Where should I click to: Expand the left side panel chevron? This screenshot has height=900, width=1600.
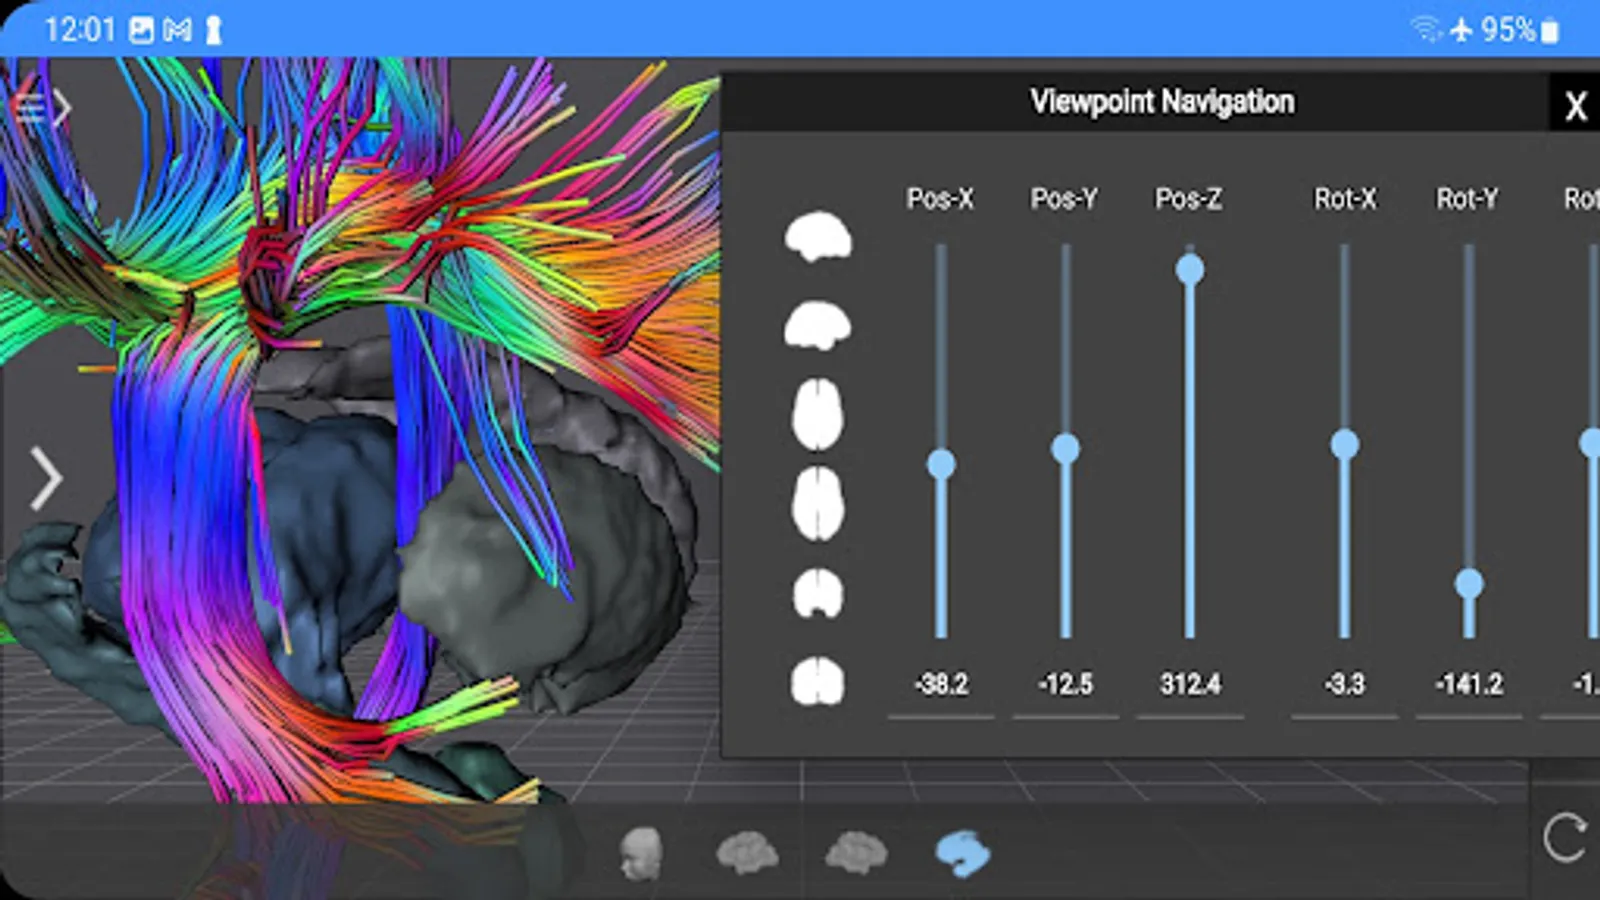tap(45, 479)
